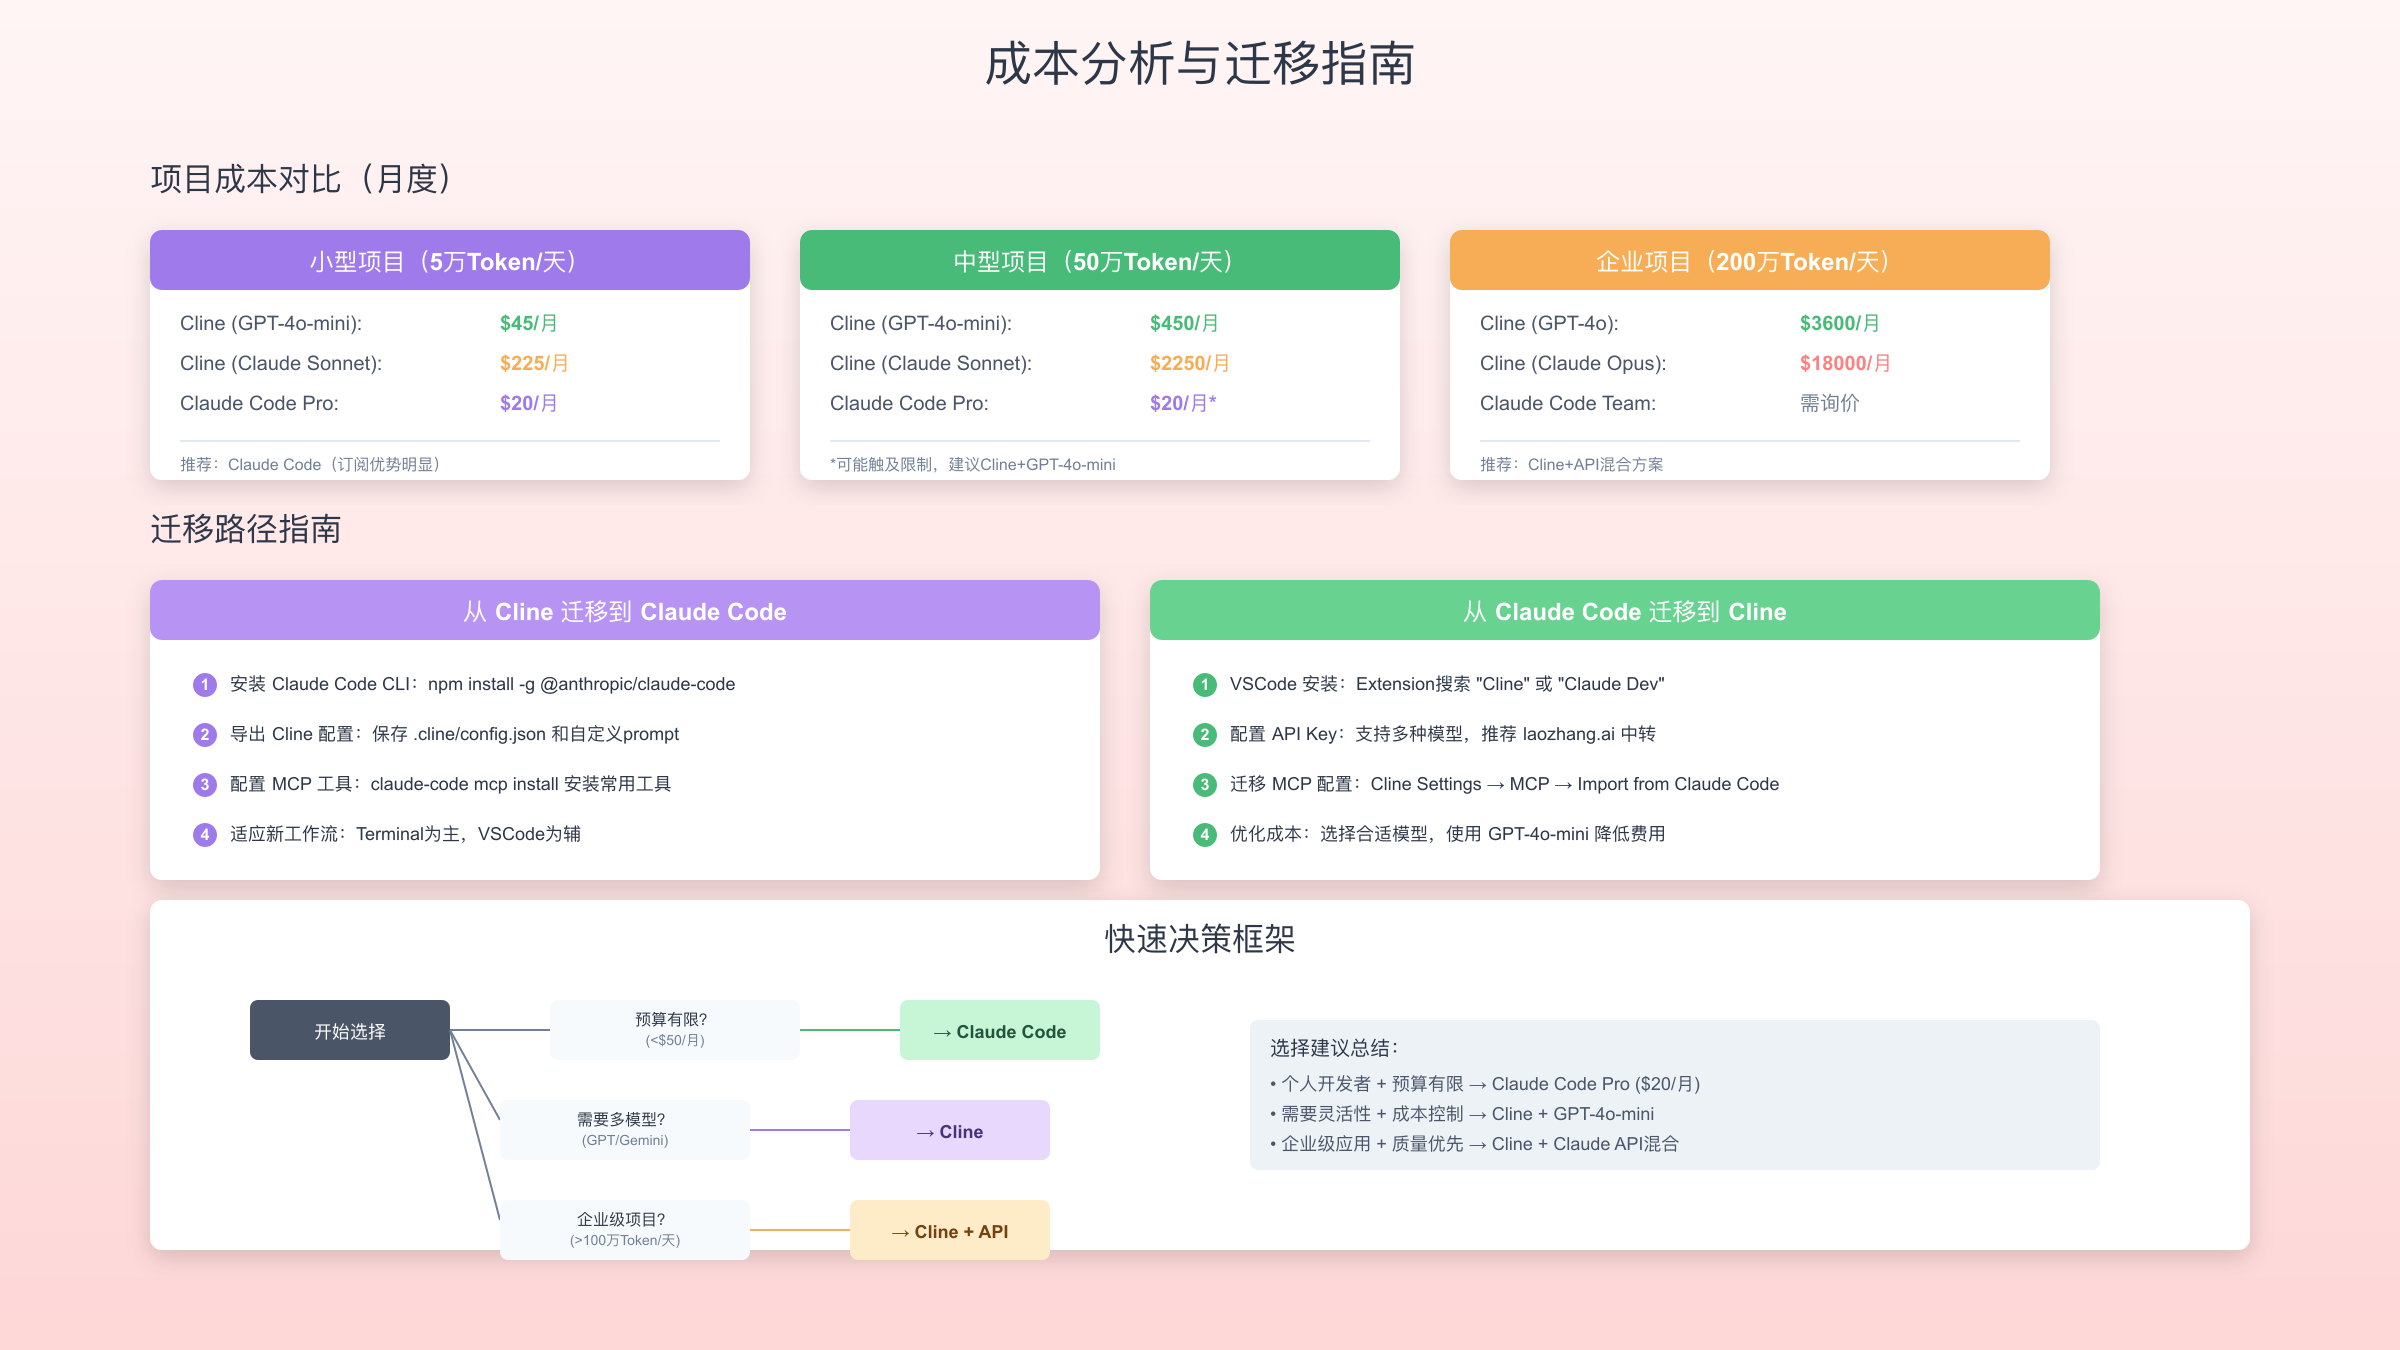Viewport: 2400px width, 1350px height.
Task: Click the Claude Code Team: label
Action: (1568, 403)
